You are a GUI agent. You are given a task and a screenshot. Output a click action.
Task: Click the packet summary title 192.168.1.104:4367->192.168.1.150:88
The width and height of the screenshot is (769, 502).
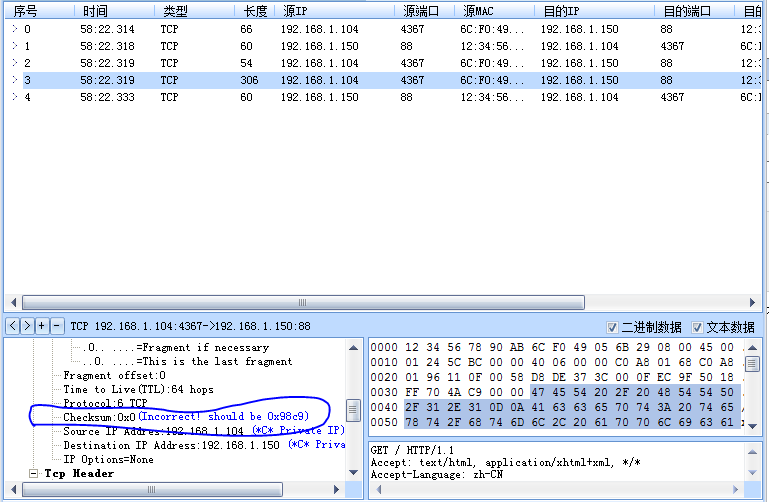pyautogui.click(x=190, y=326)
